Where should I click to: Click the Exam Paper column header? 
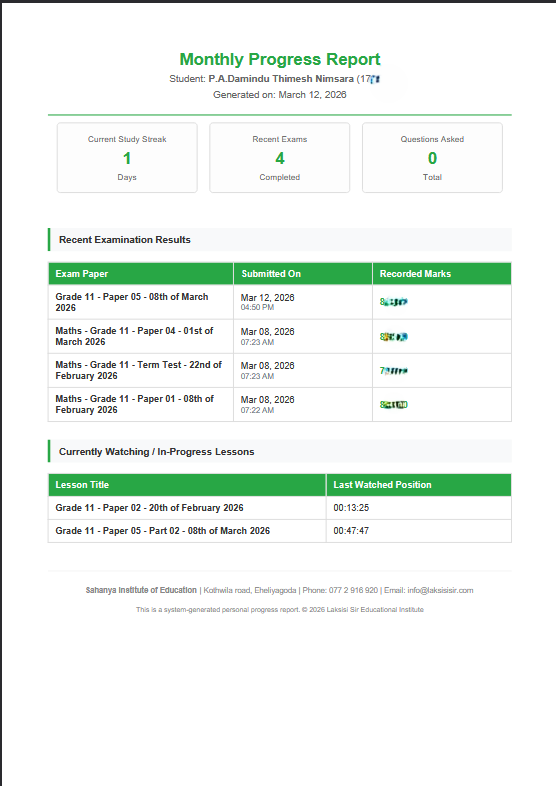point(141,274)
